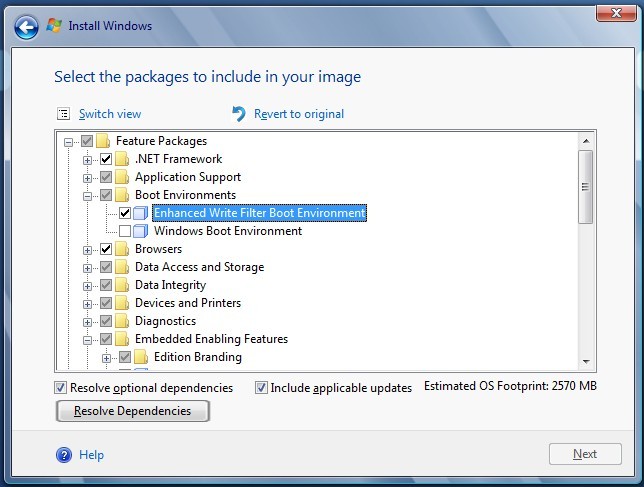This screenshot has height=487, width=644.
Task: Toggle the Diagnostics checkbox
Action: coord(106,321)
